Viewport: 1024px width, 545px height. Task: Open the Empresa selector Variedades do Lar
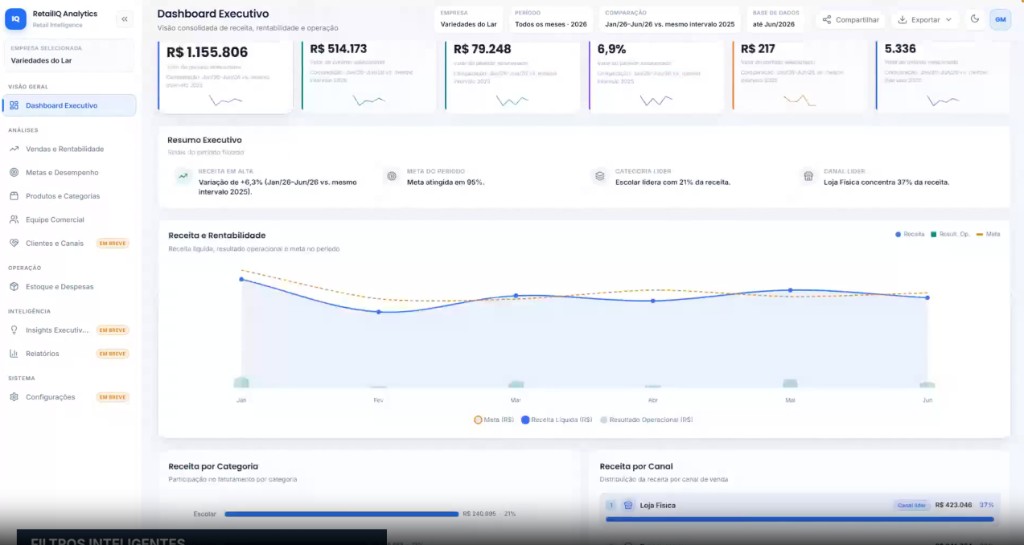[469, 20]
